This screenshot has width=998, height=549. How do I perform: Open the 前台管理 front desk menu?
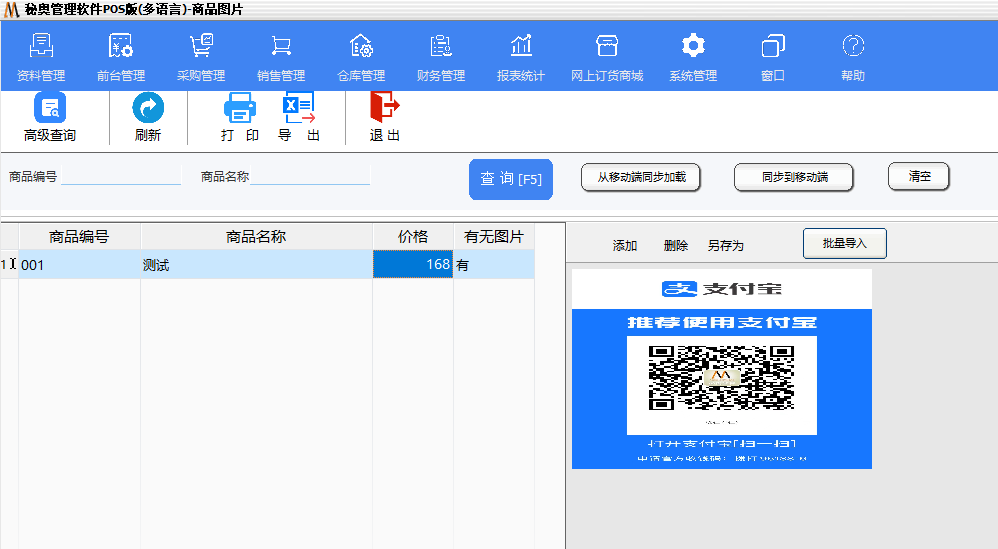click(121, 57)
